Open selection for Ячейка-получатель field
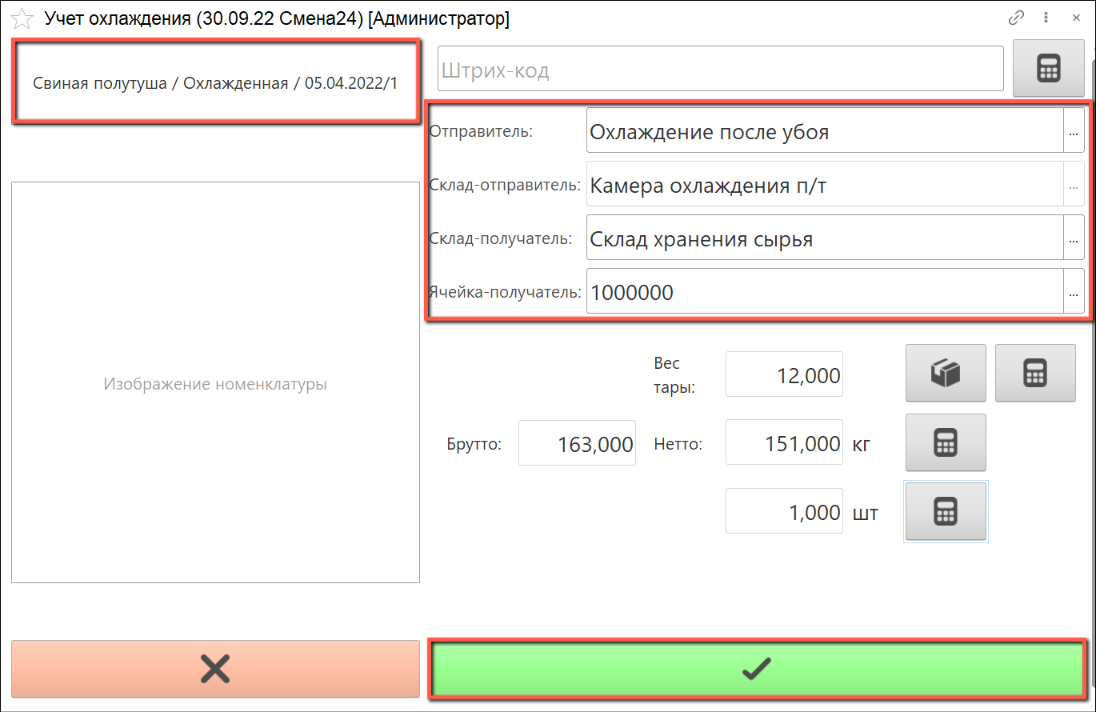This screenshot has height=712, width=1096. 1073,292
